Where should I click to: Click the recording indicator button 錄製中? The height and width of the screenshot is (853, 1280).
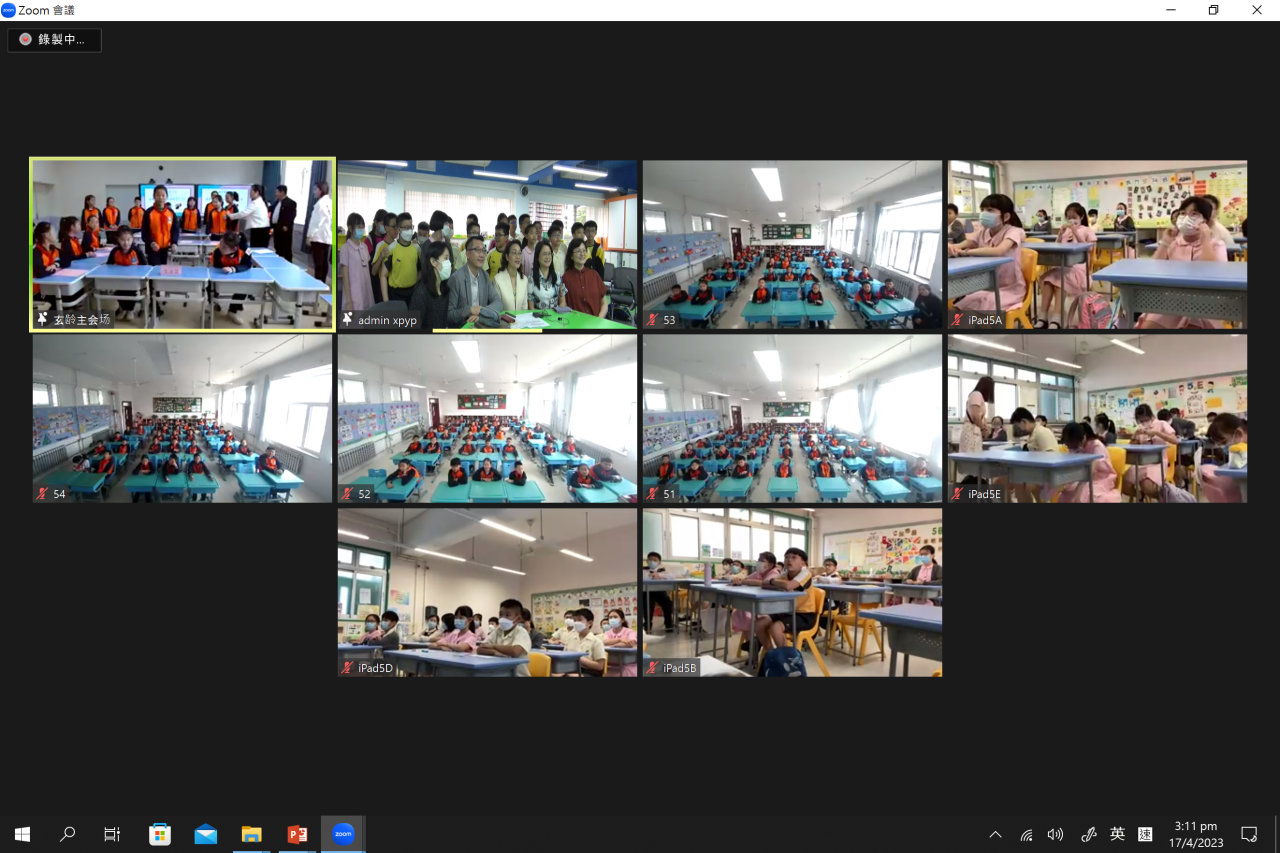coord(54,40)
